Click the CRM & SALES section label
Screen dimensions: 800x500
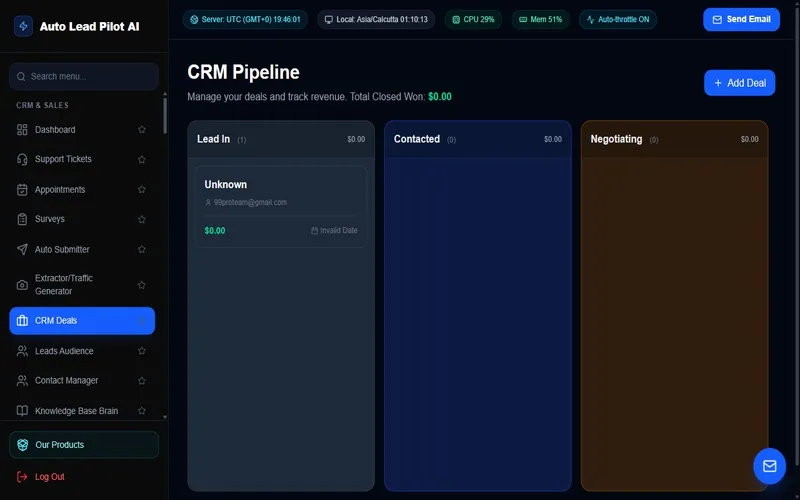pyautogui.click(x=42, y=106)
